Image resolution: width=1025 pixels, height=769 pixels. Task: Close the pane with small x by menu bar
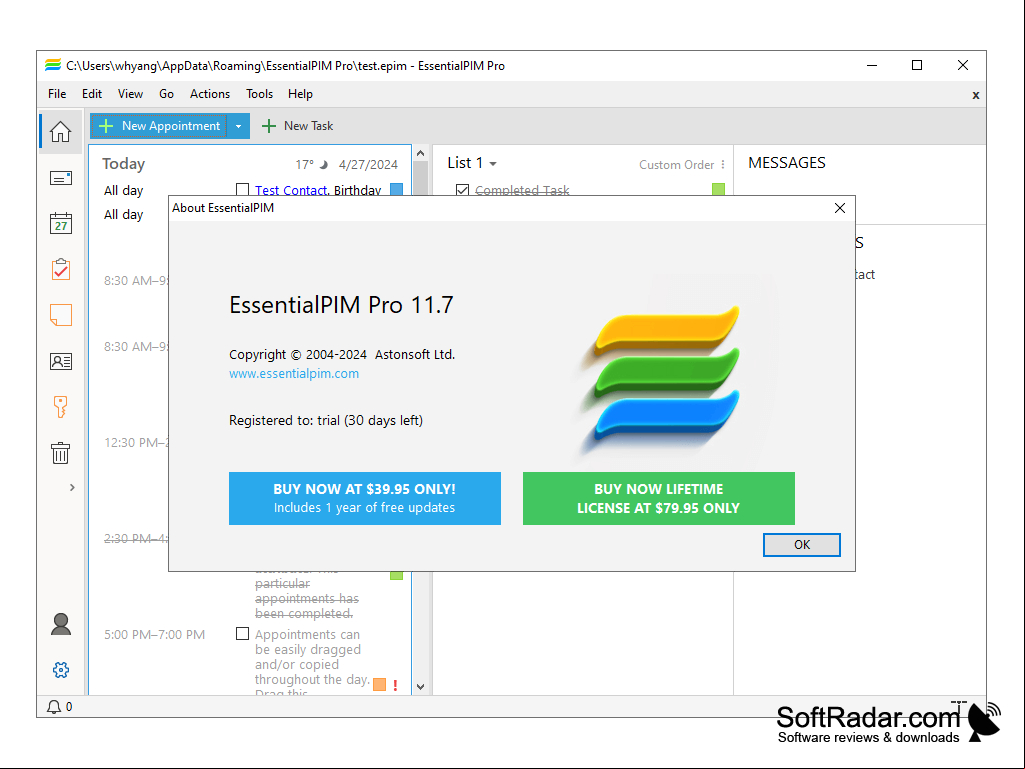975,95
